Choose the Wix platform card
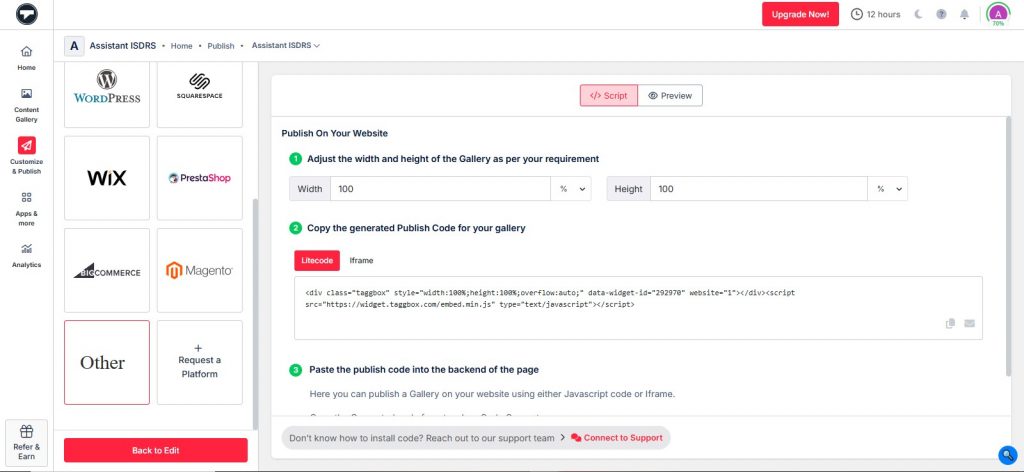The width and height of the screenshot is (1024, 472). (x=107, y=178)
